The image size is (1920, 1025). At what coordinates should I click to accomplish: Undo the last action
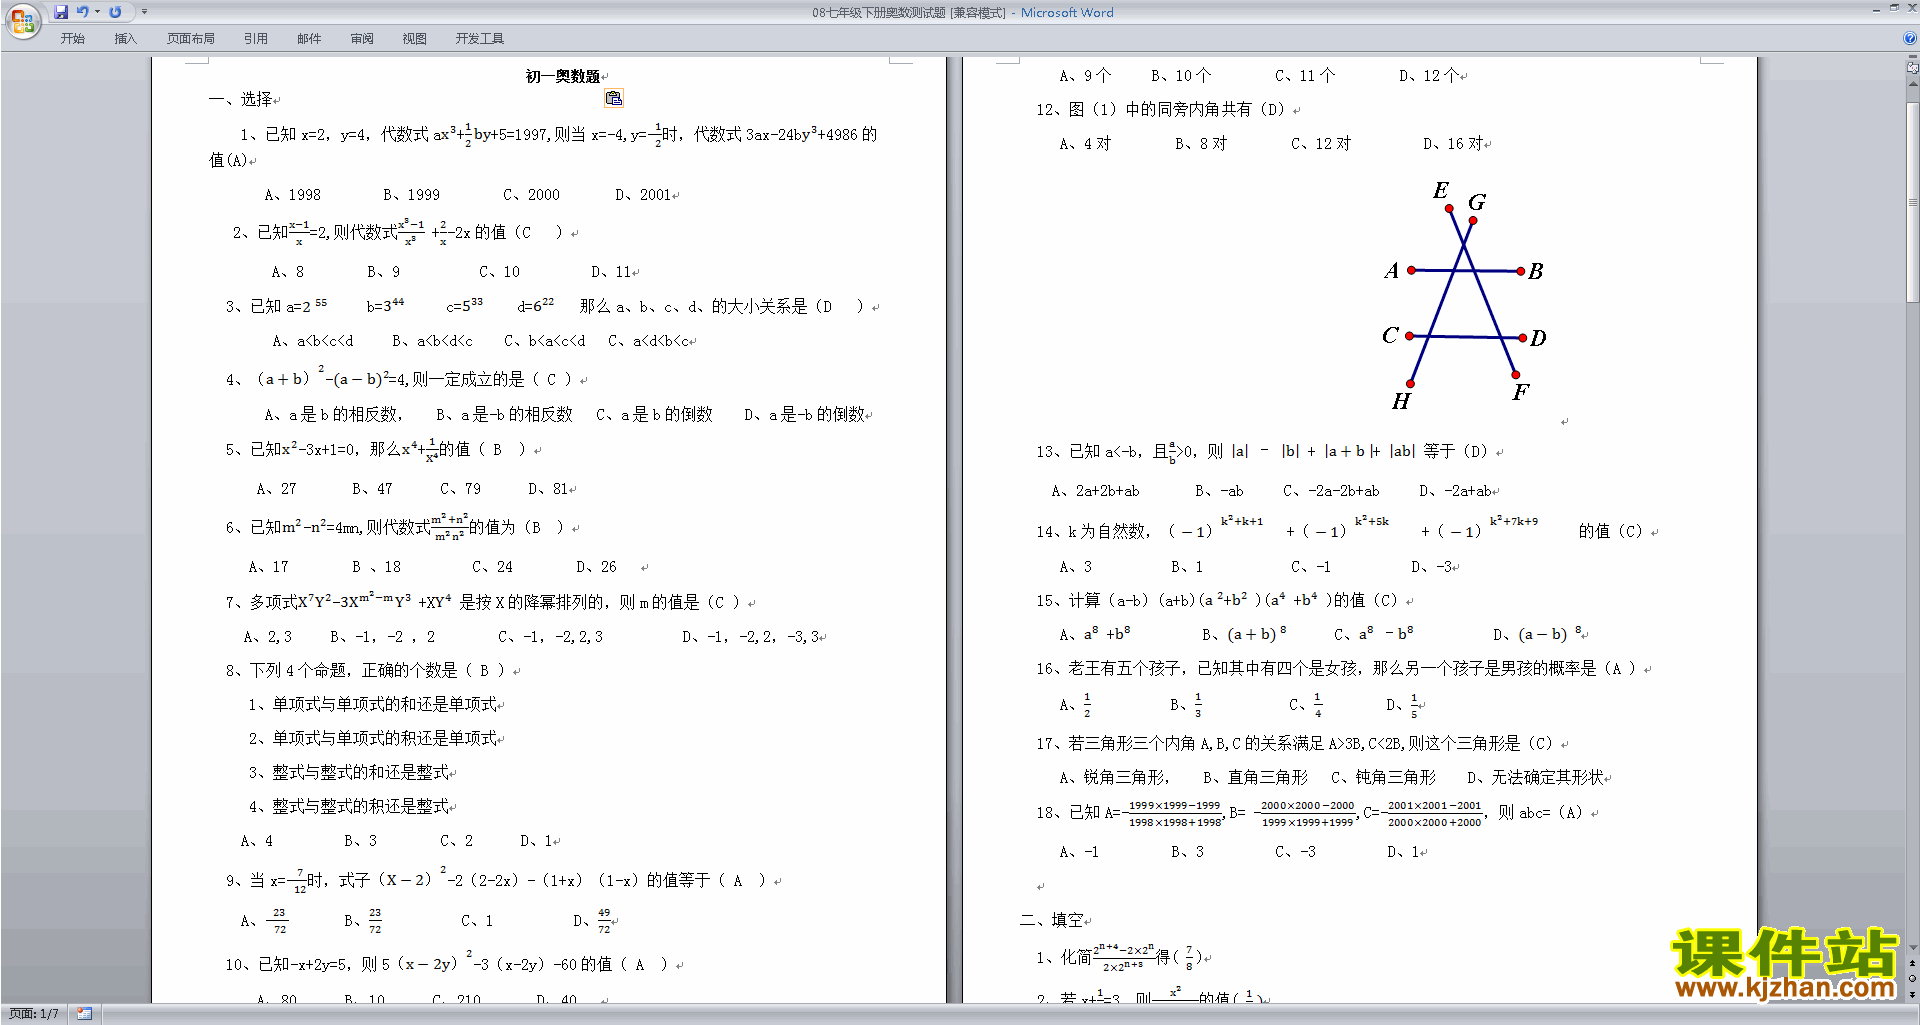83,12
